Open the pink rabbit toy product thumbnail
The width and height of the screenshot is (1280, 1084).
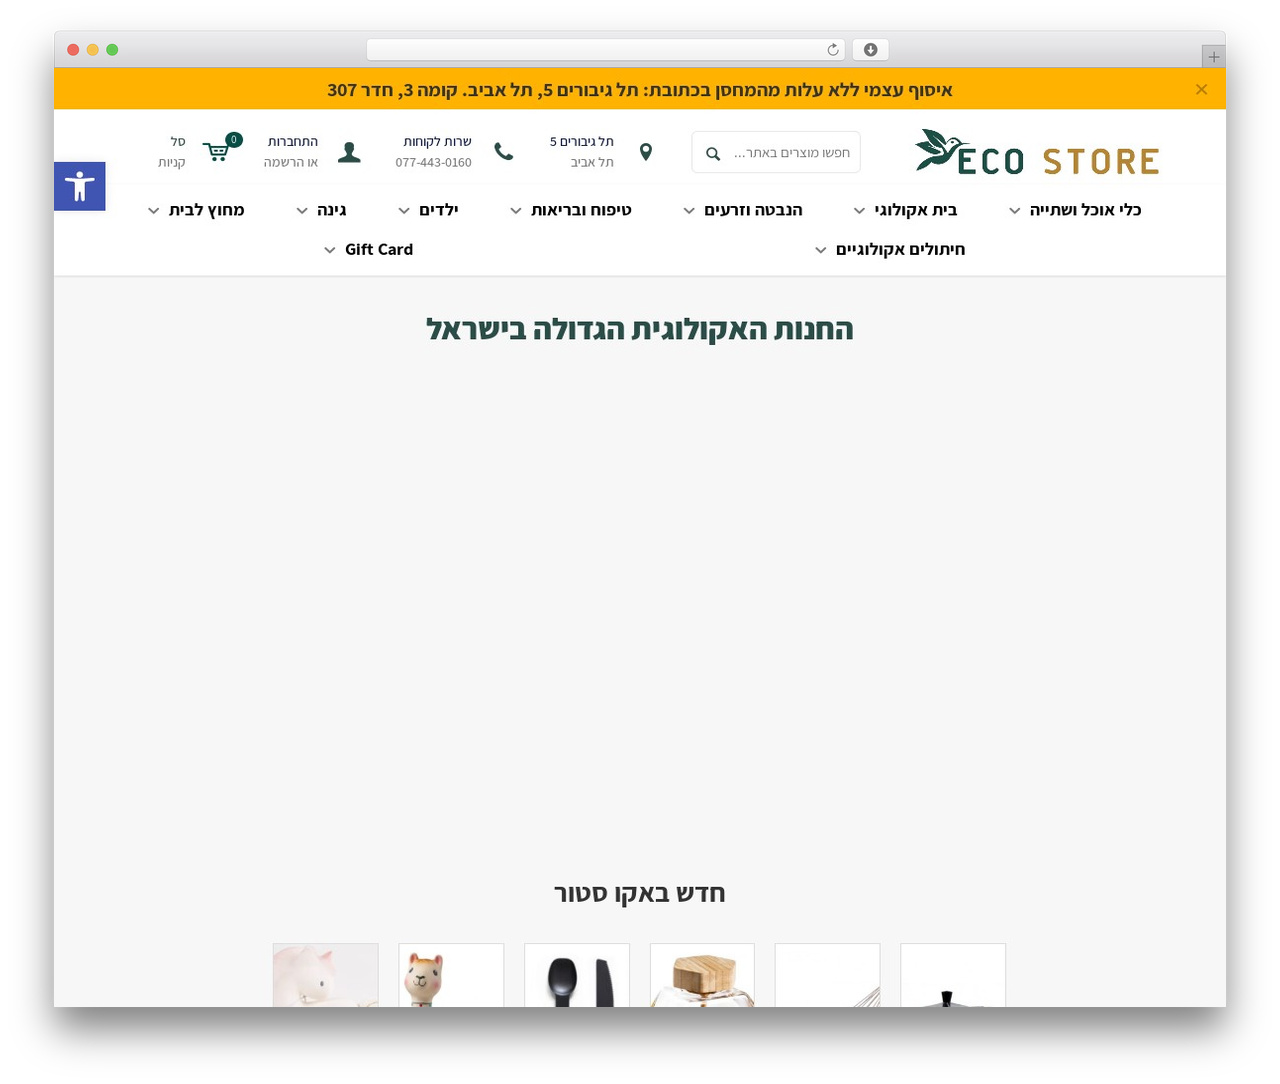coord(326,975)
